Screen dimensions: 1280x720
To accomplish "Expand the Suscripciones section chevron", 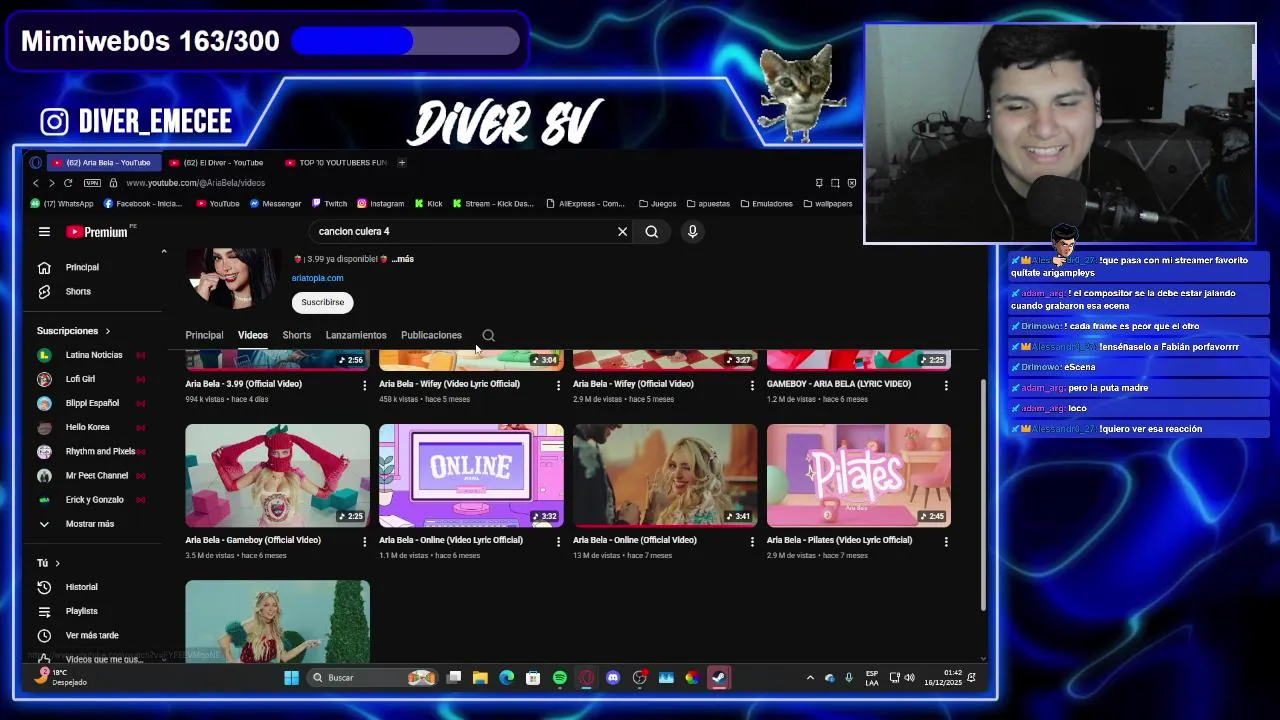I will coord(107,331).
